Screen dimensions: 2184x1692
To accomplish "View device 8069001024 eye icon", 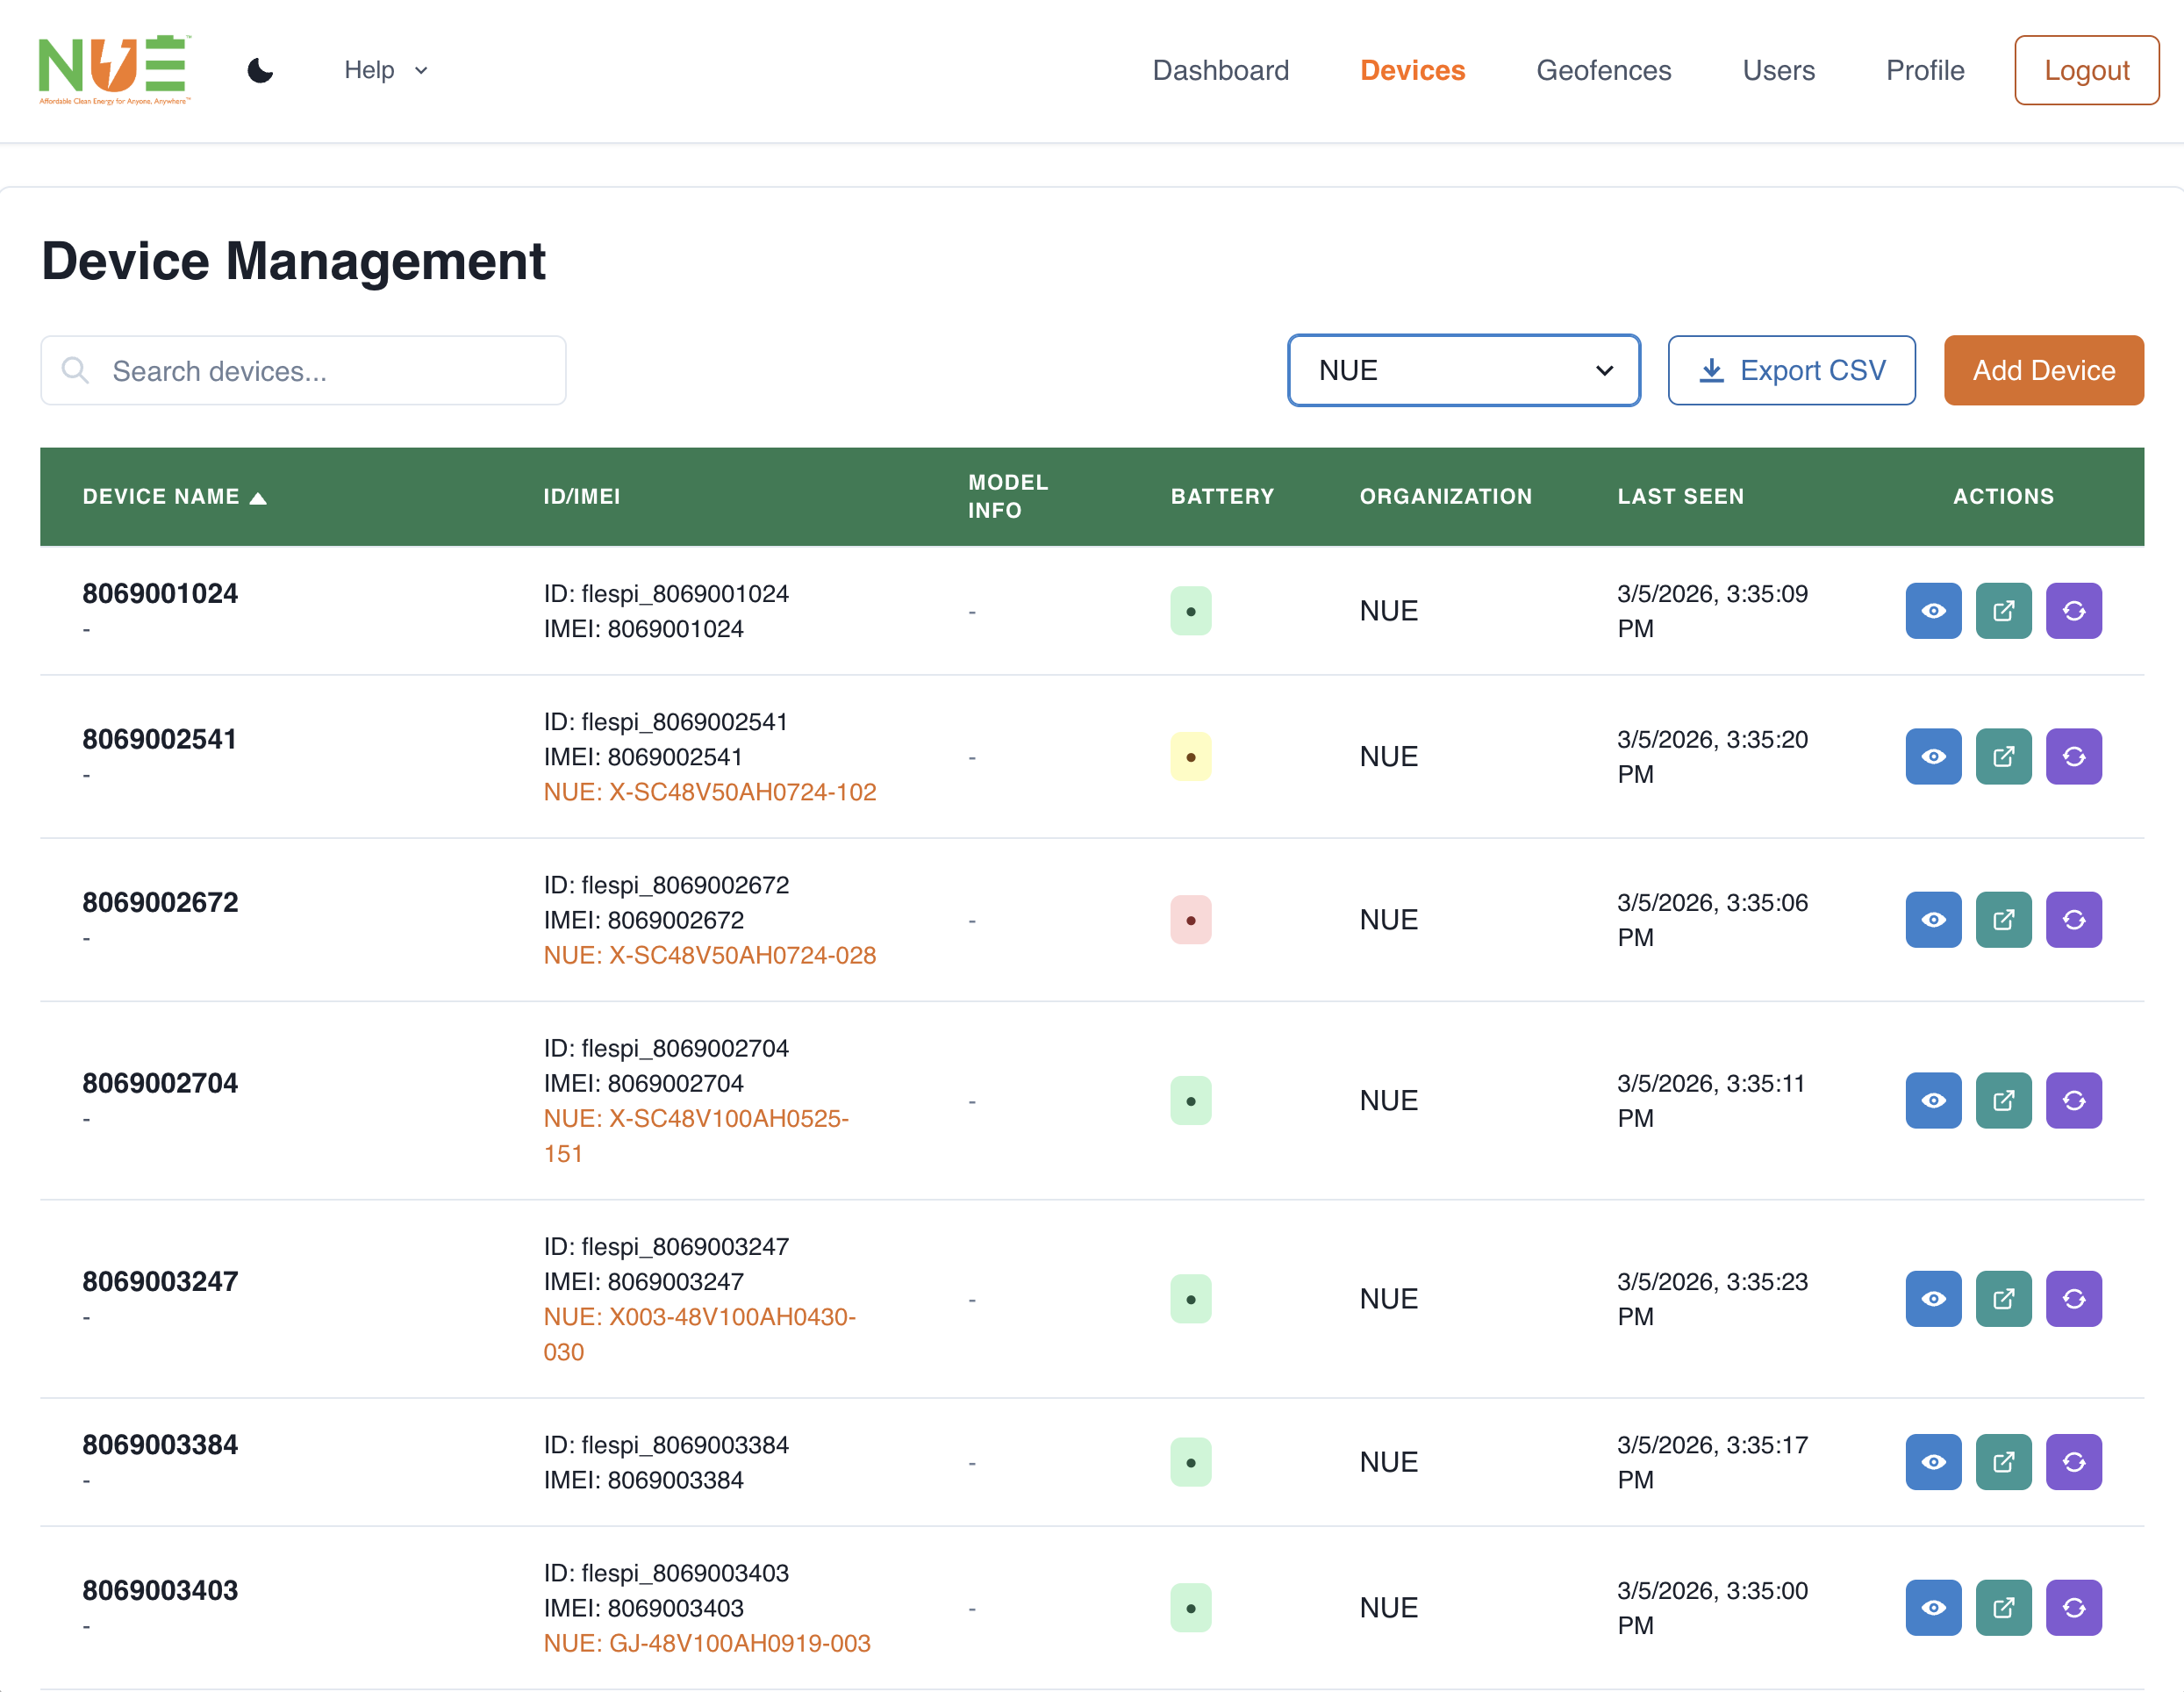I will click(1932, 611).
